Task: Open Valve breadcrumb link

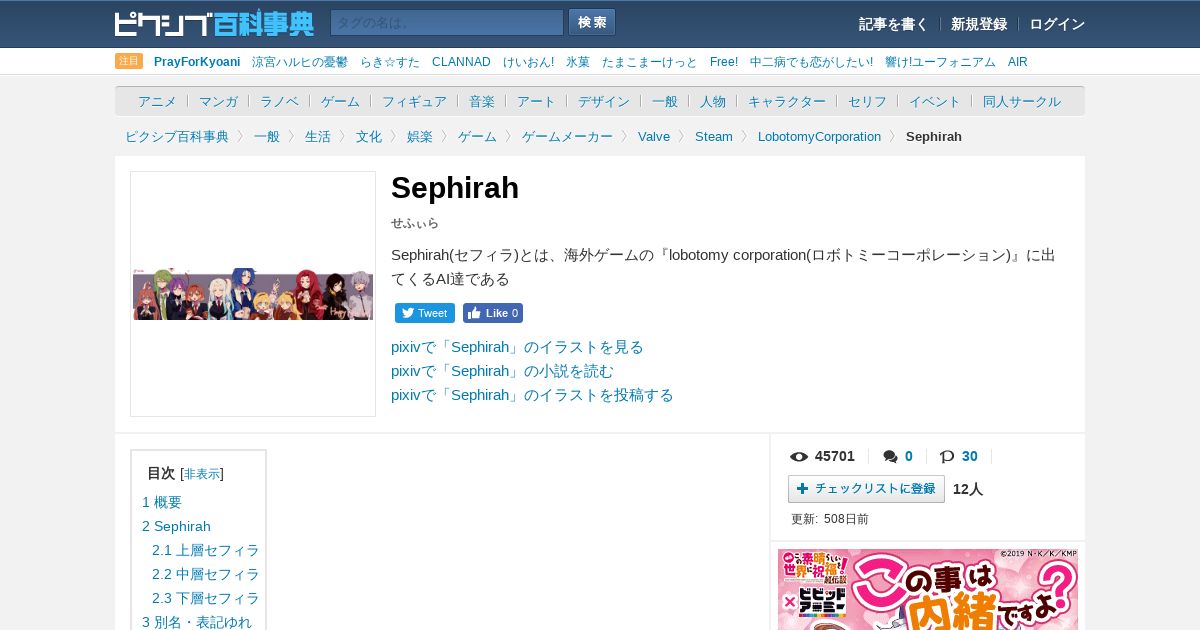Action: (x=654, y=136)
